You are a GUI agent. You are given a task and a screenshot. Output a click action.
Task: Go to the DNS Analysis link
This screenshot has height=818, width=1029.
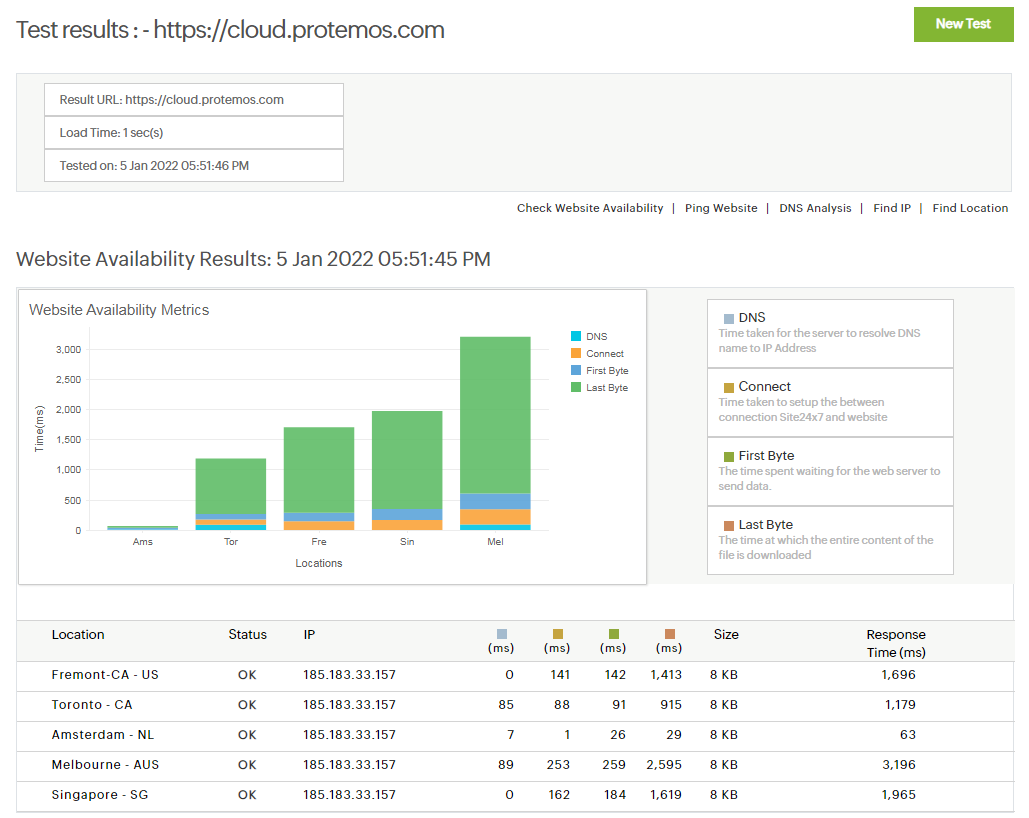coord(815,208)
